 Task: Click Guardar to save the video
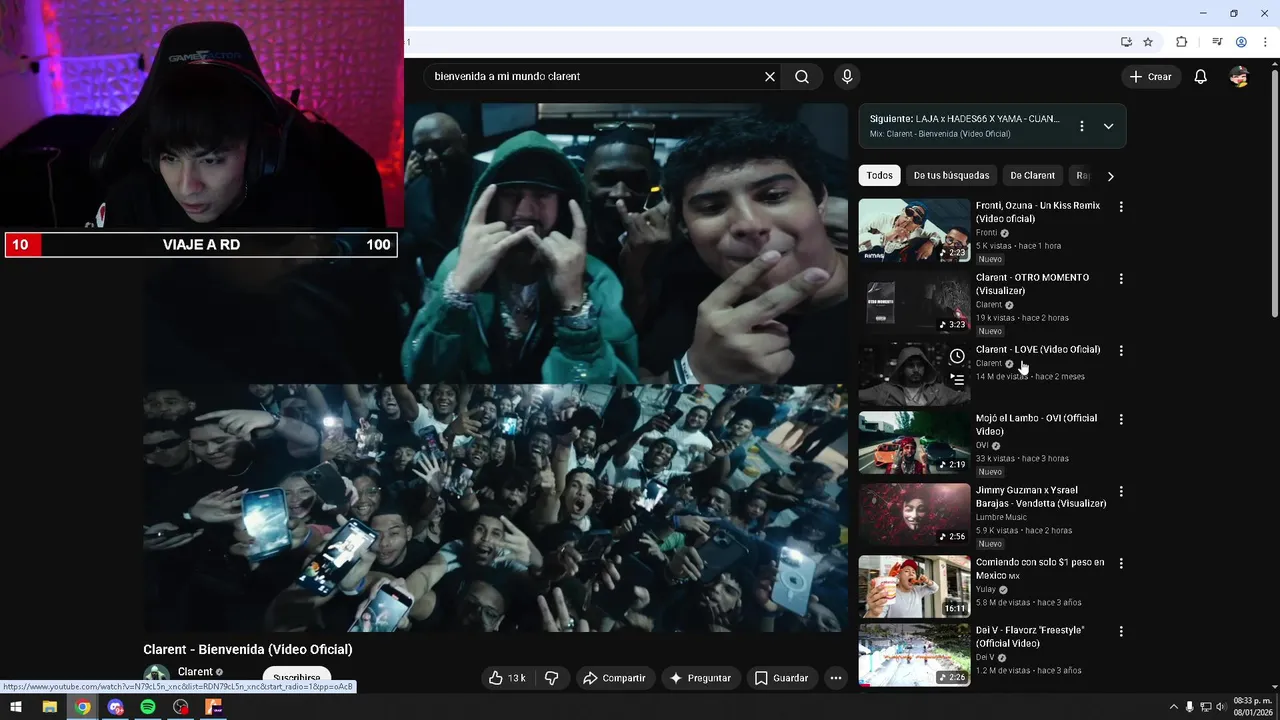(x=781, y=678)
